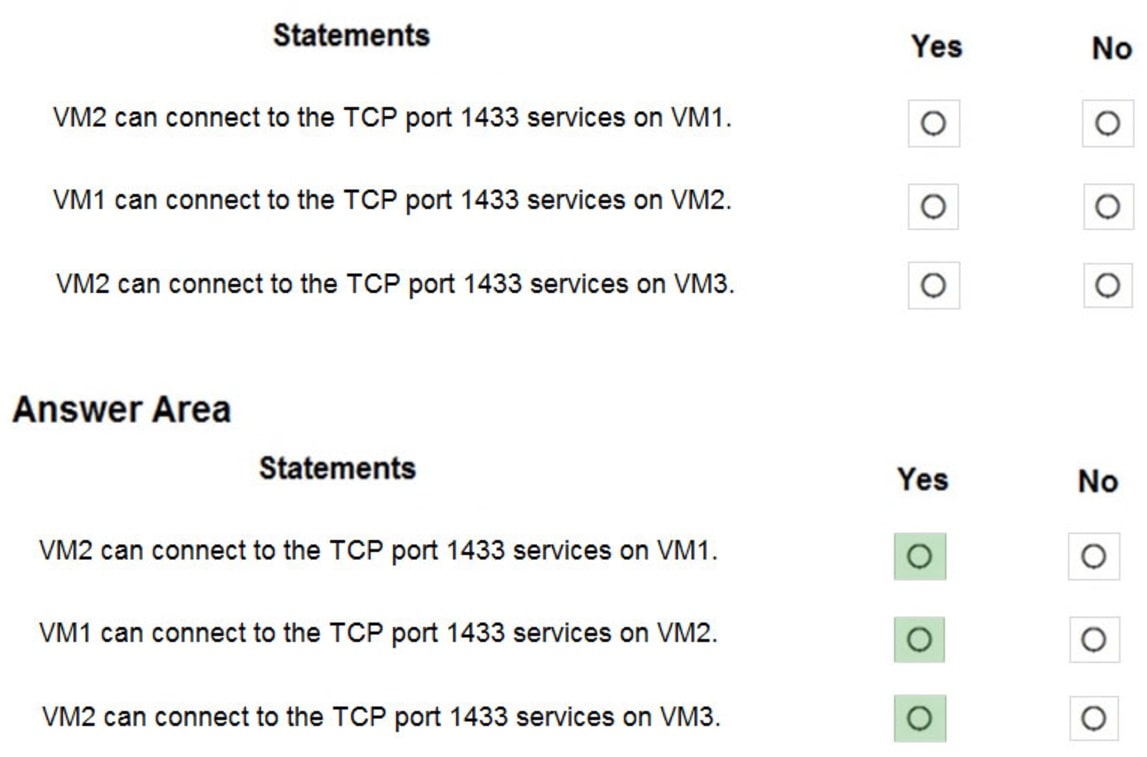Click first statement text in the top section

coord(392,117)
